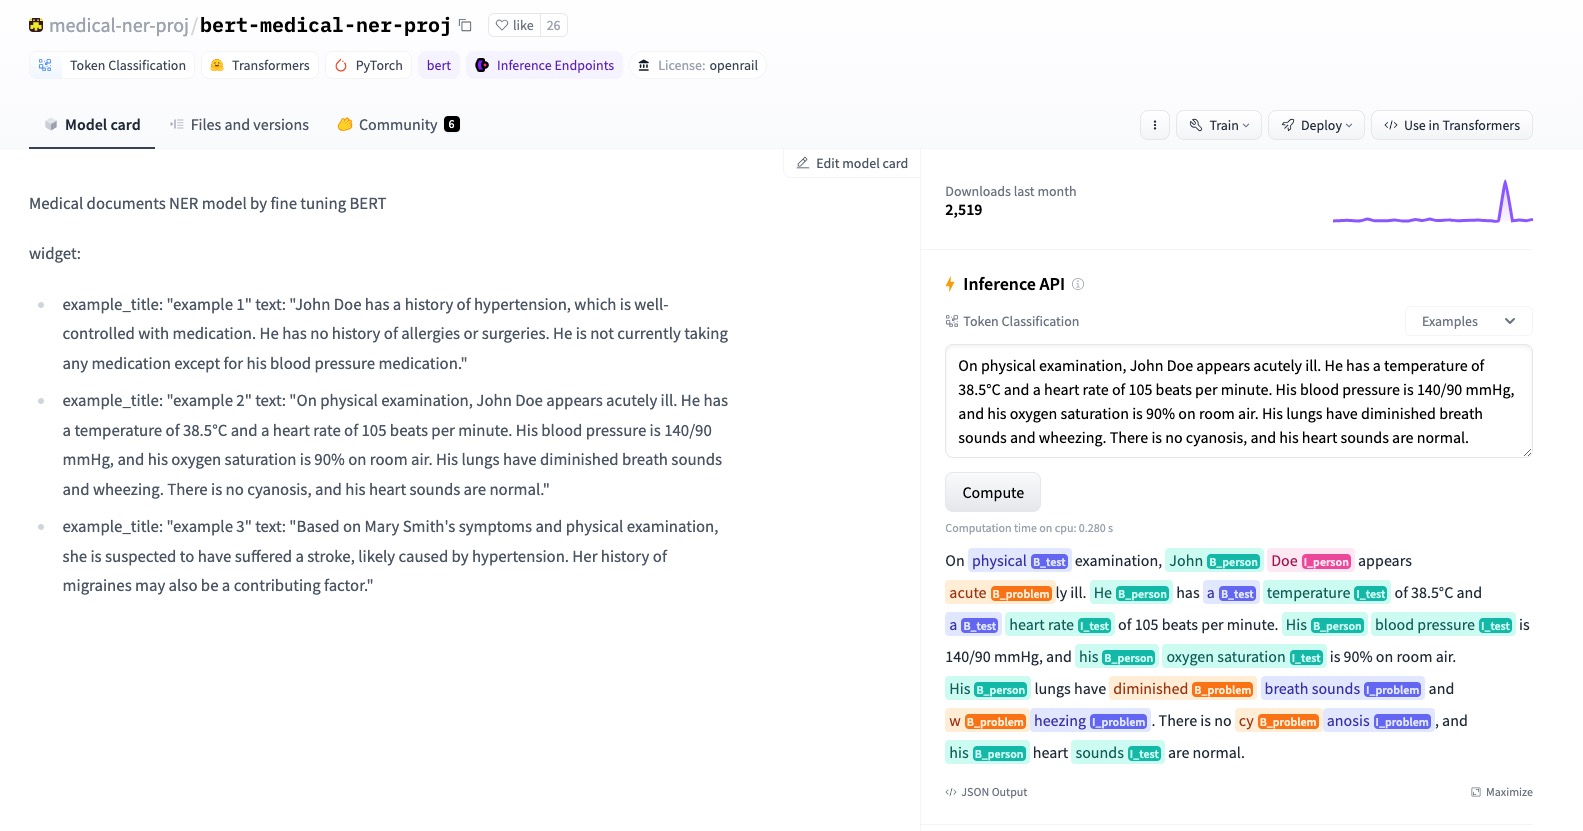This screenshot has height=831, width=1583.
Task: Click the downloads count 2,519
Action: pos(964,210)
